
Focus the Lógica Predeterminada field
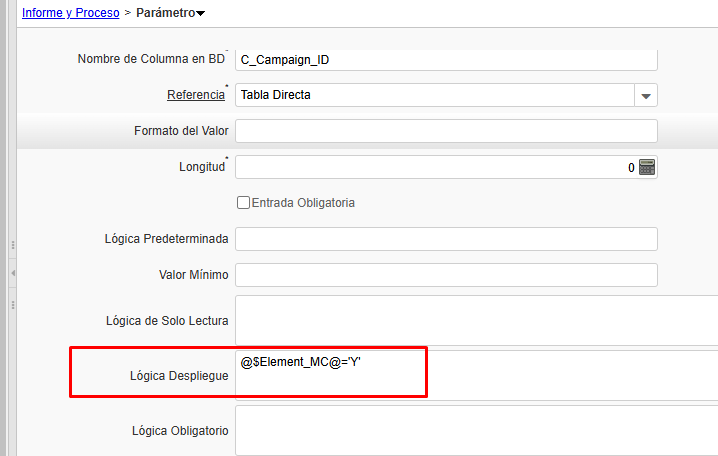click(446, 239)
